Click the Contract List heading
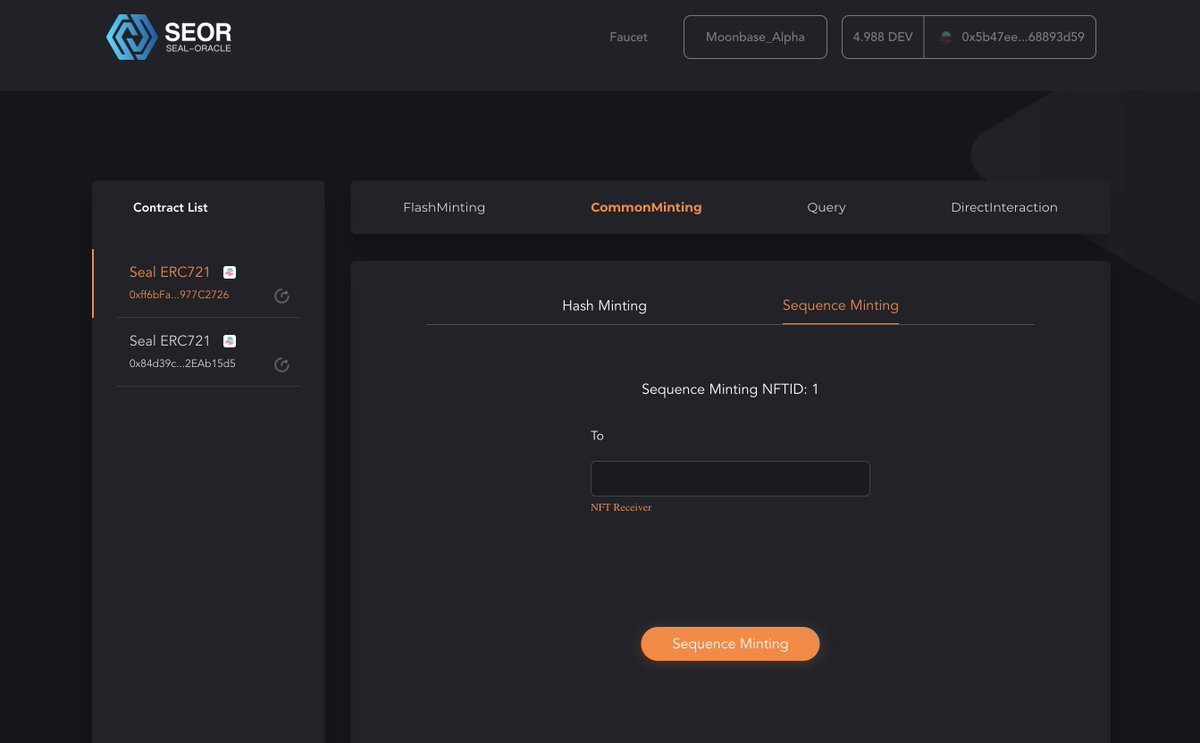The height and width of the screenshot is (743, 1200). click(x=170, y=207)
